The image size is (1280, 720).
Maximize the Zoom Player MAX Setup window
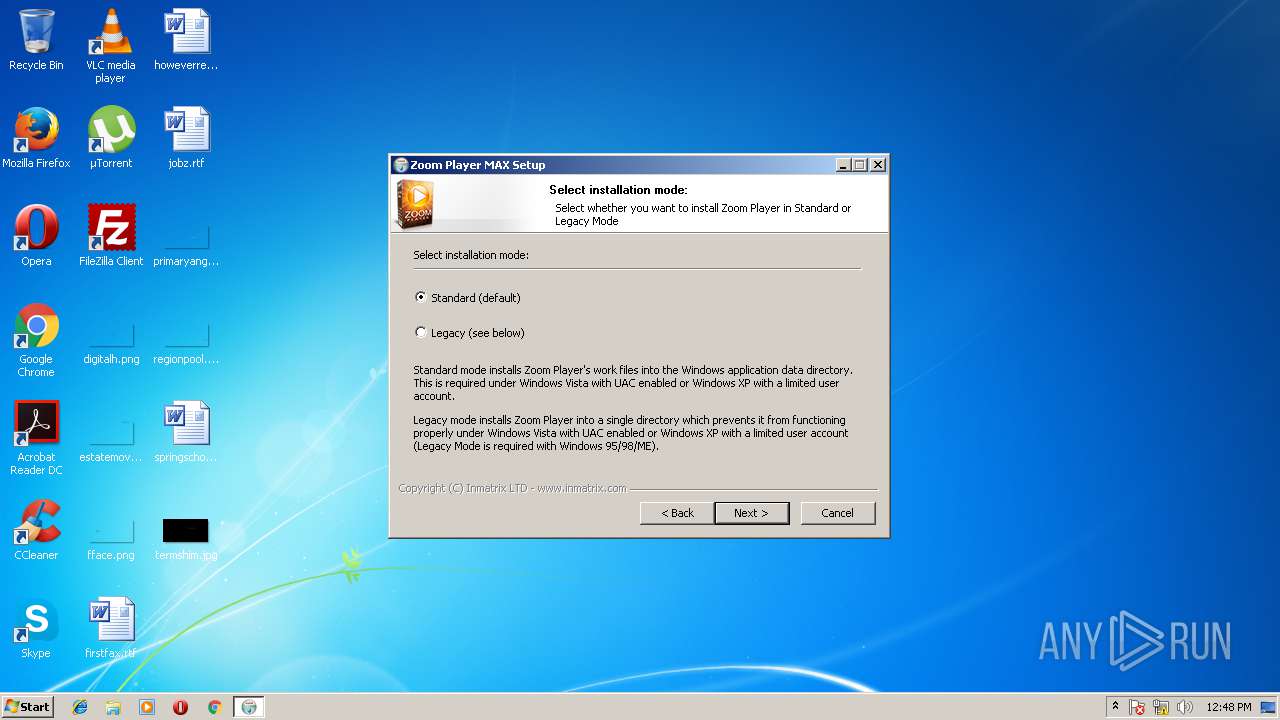point(860,165)
